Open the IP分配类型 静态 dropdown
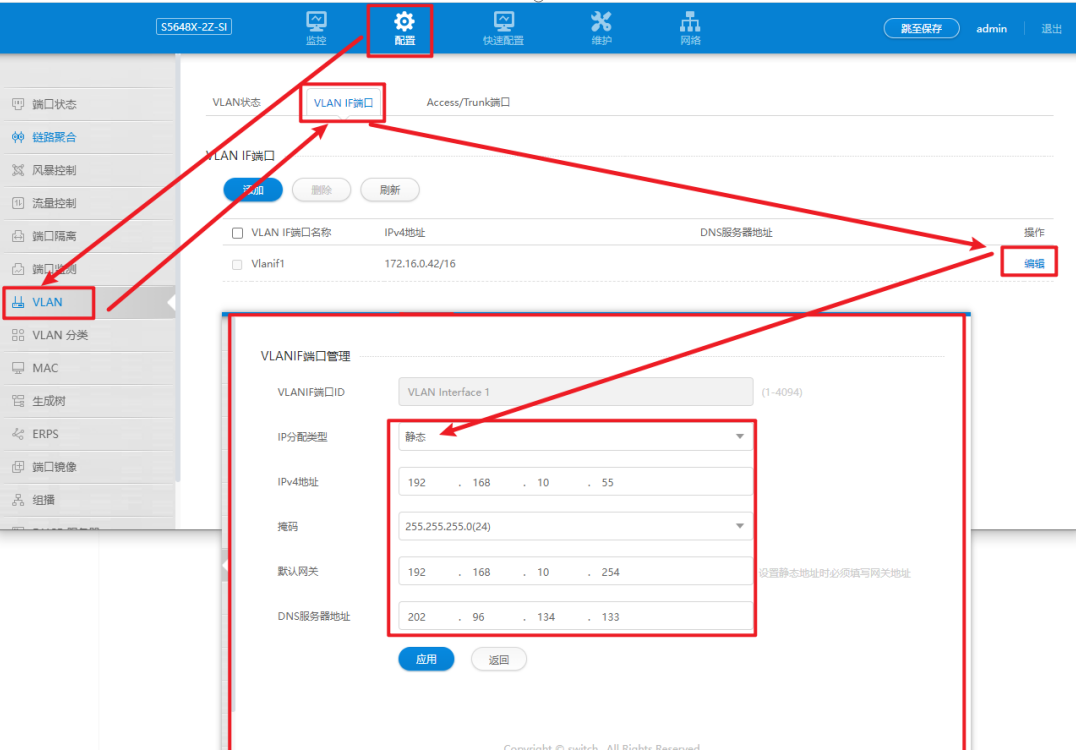Screen dimensions: 1076x750 575,436
